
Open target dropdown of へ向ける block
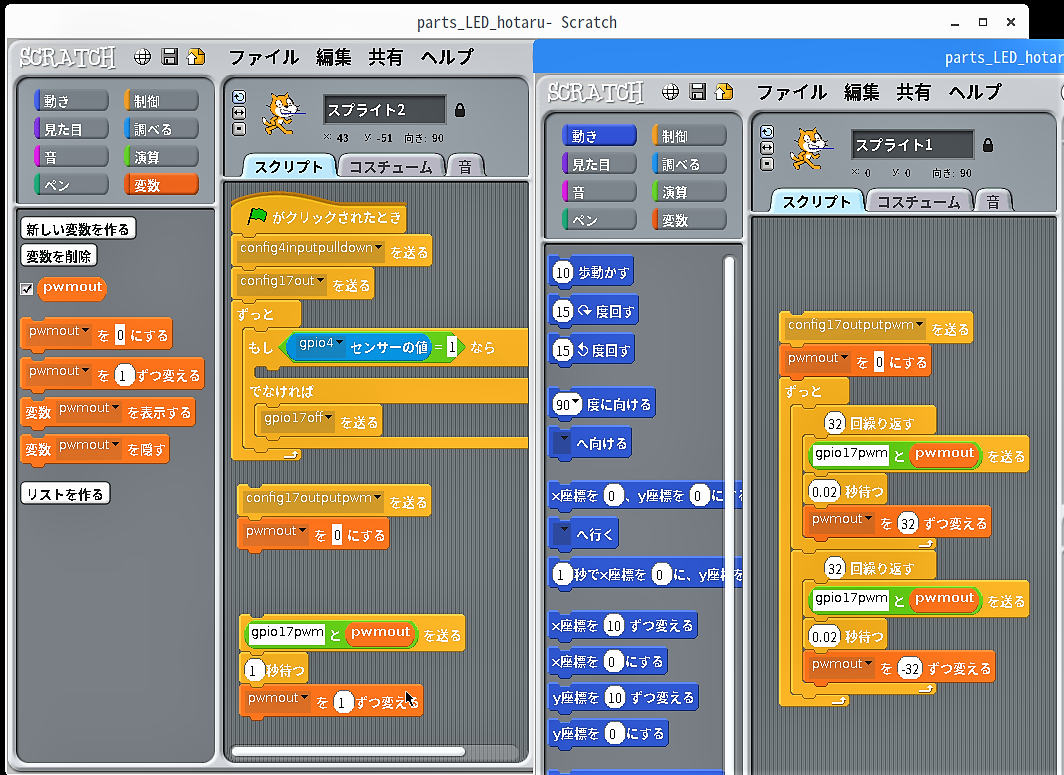pyautogui.click(x=562, y=442)
